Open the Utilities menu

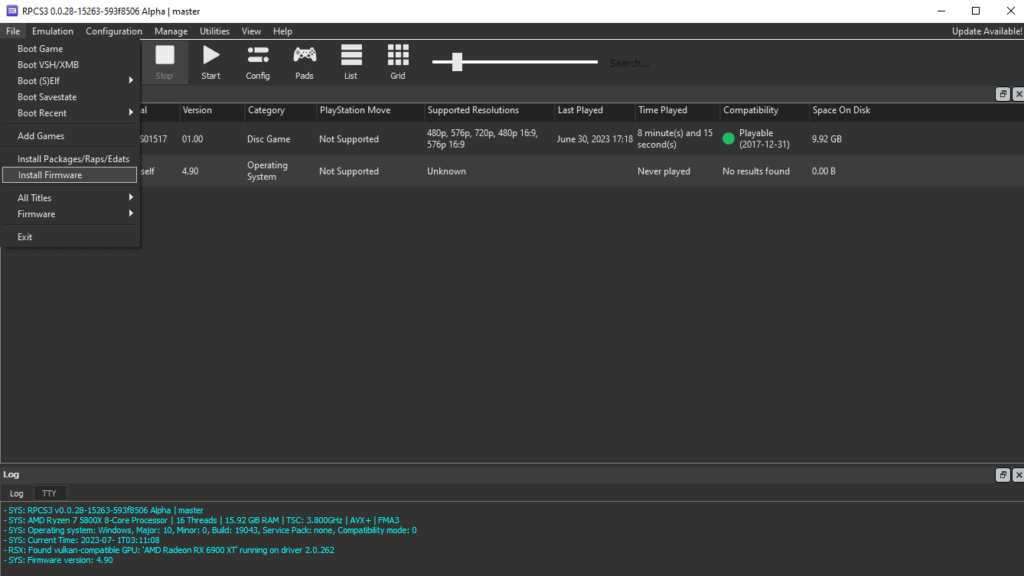click(214, 31)
